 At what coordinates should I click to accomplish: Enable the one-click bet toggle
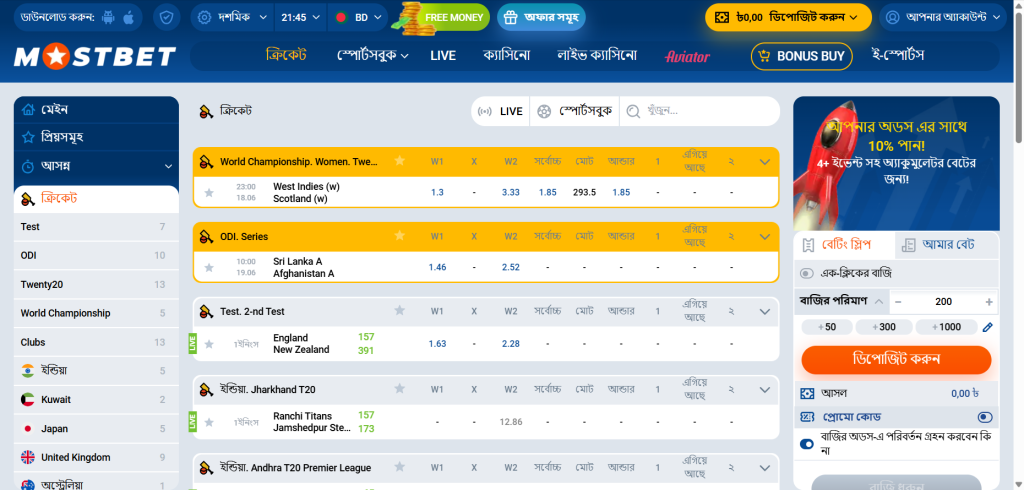pos(808,273)
